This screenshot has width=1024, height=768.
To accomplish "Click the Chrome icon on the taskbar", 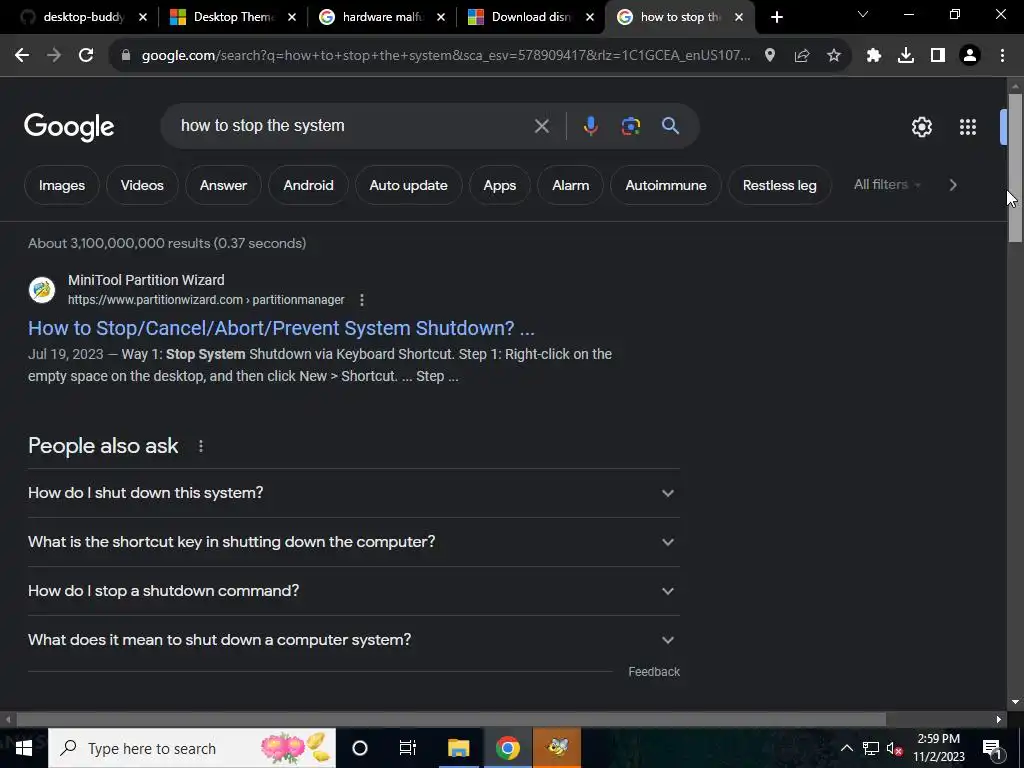I will click(x=507, y=748).
